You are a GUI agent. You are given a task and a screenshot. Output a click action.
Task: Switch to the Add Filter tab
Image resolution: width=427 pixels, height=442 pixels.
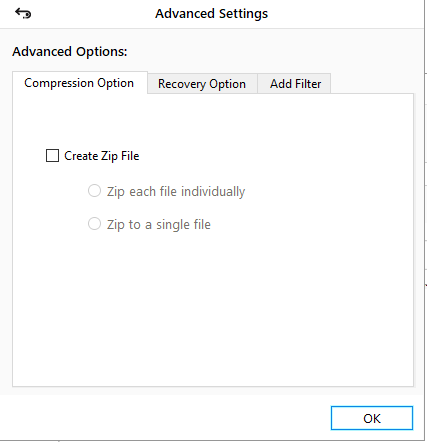click(295, 84)
